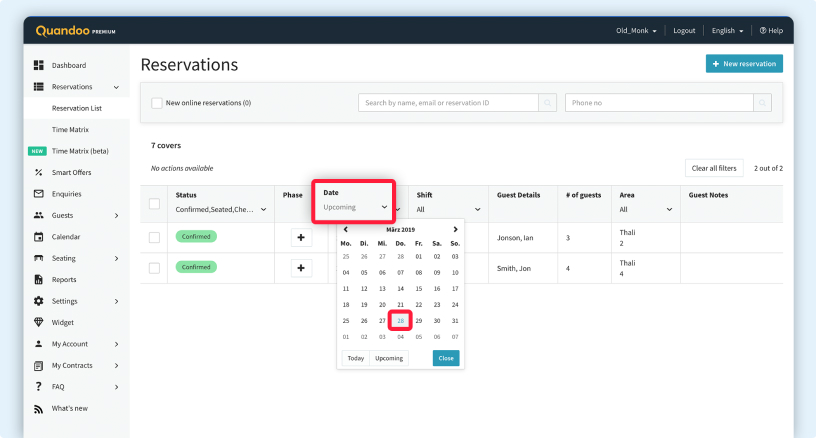
Task: Open Reports from the sidebar menu
Action: click(x=64, y=280)
